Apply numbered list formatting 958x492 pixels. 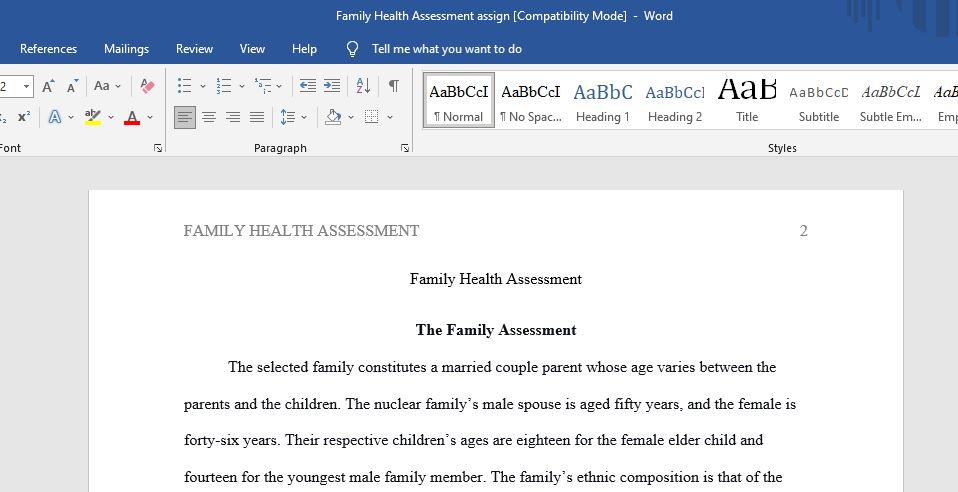pyautogui.click(x=224, y=86)
